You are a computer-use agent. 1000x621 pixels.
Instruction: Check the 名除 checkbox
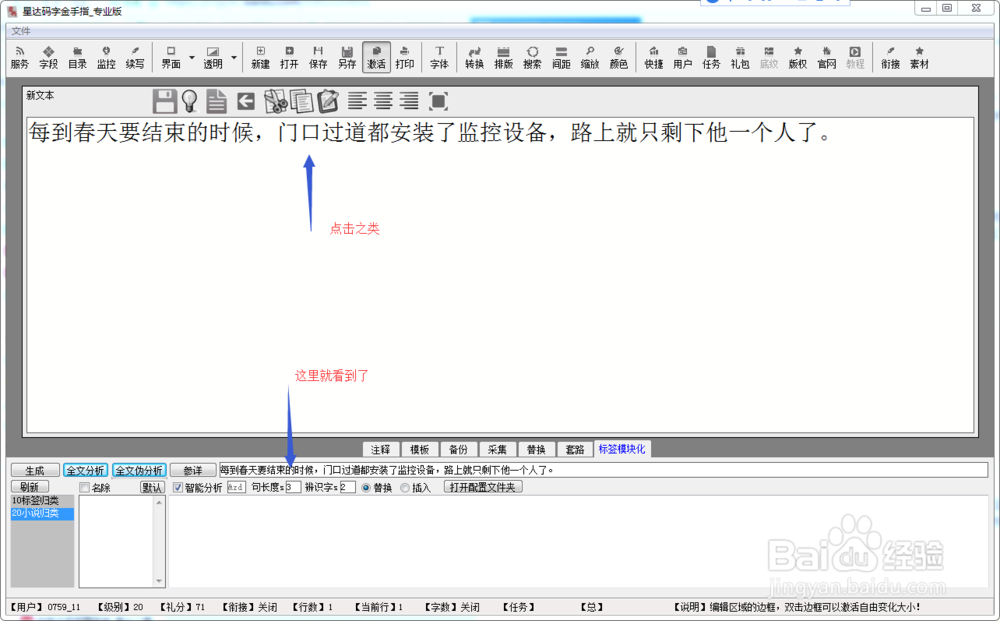coord(83,487)
